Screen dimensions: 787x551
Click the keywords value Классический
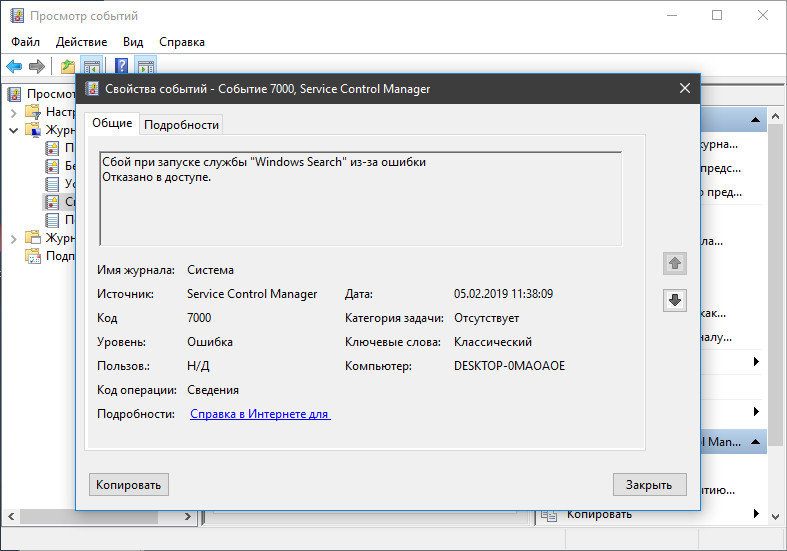tap(493, 342)
